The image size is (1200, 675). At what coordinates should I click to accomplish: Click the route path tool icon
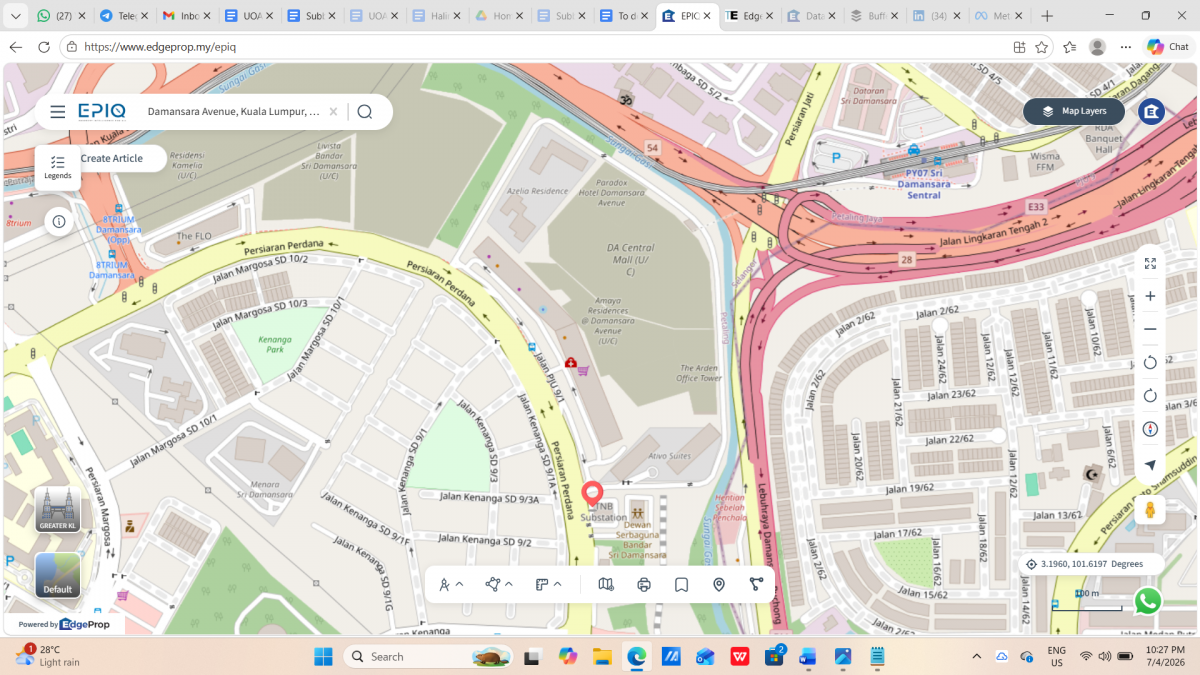point(756,585)
